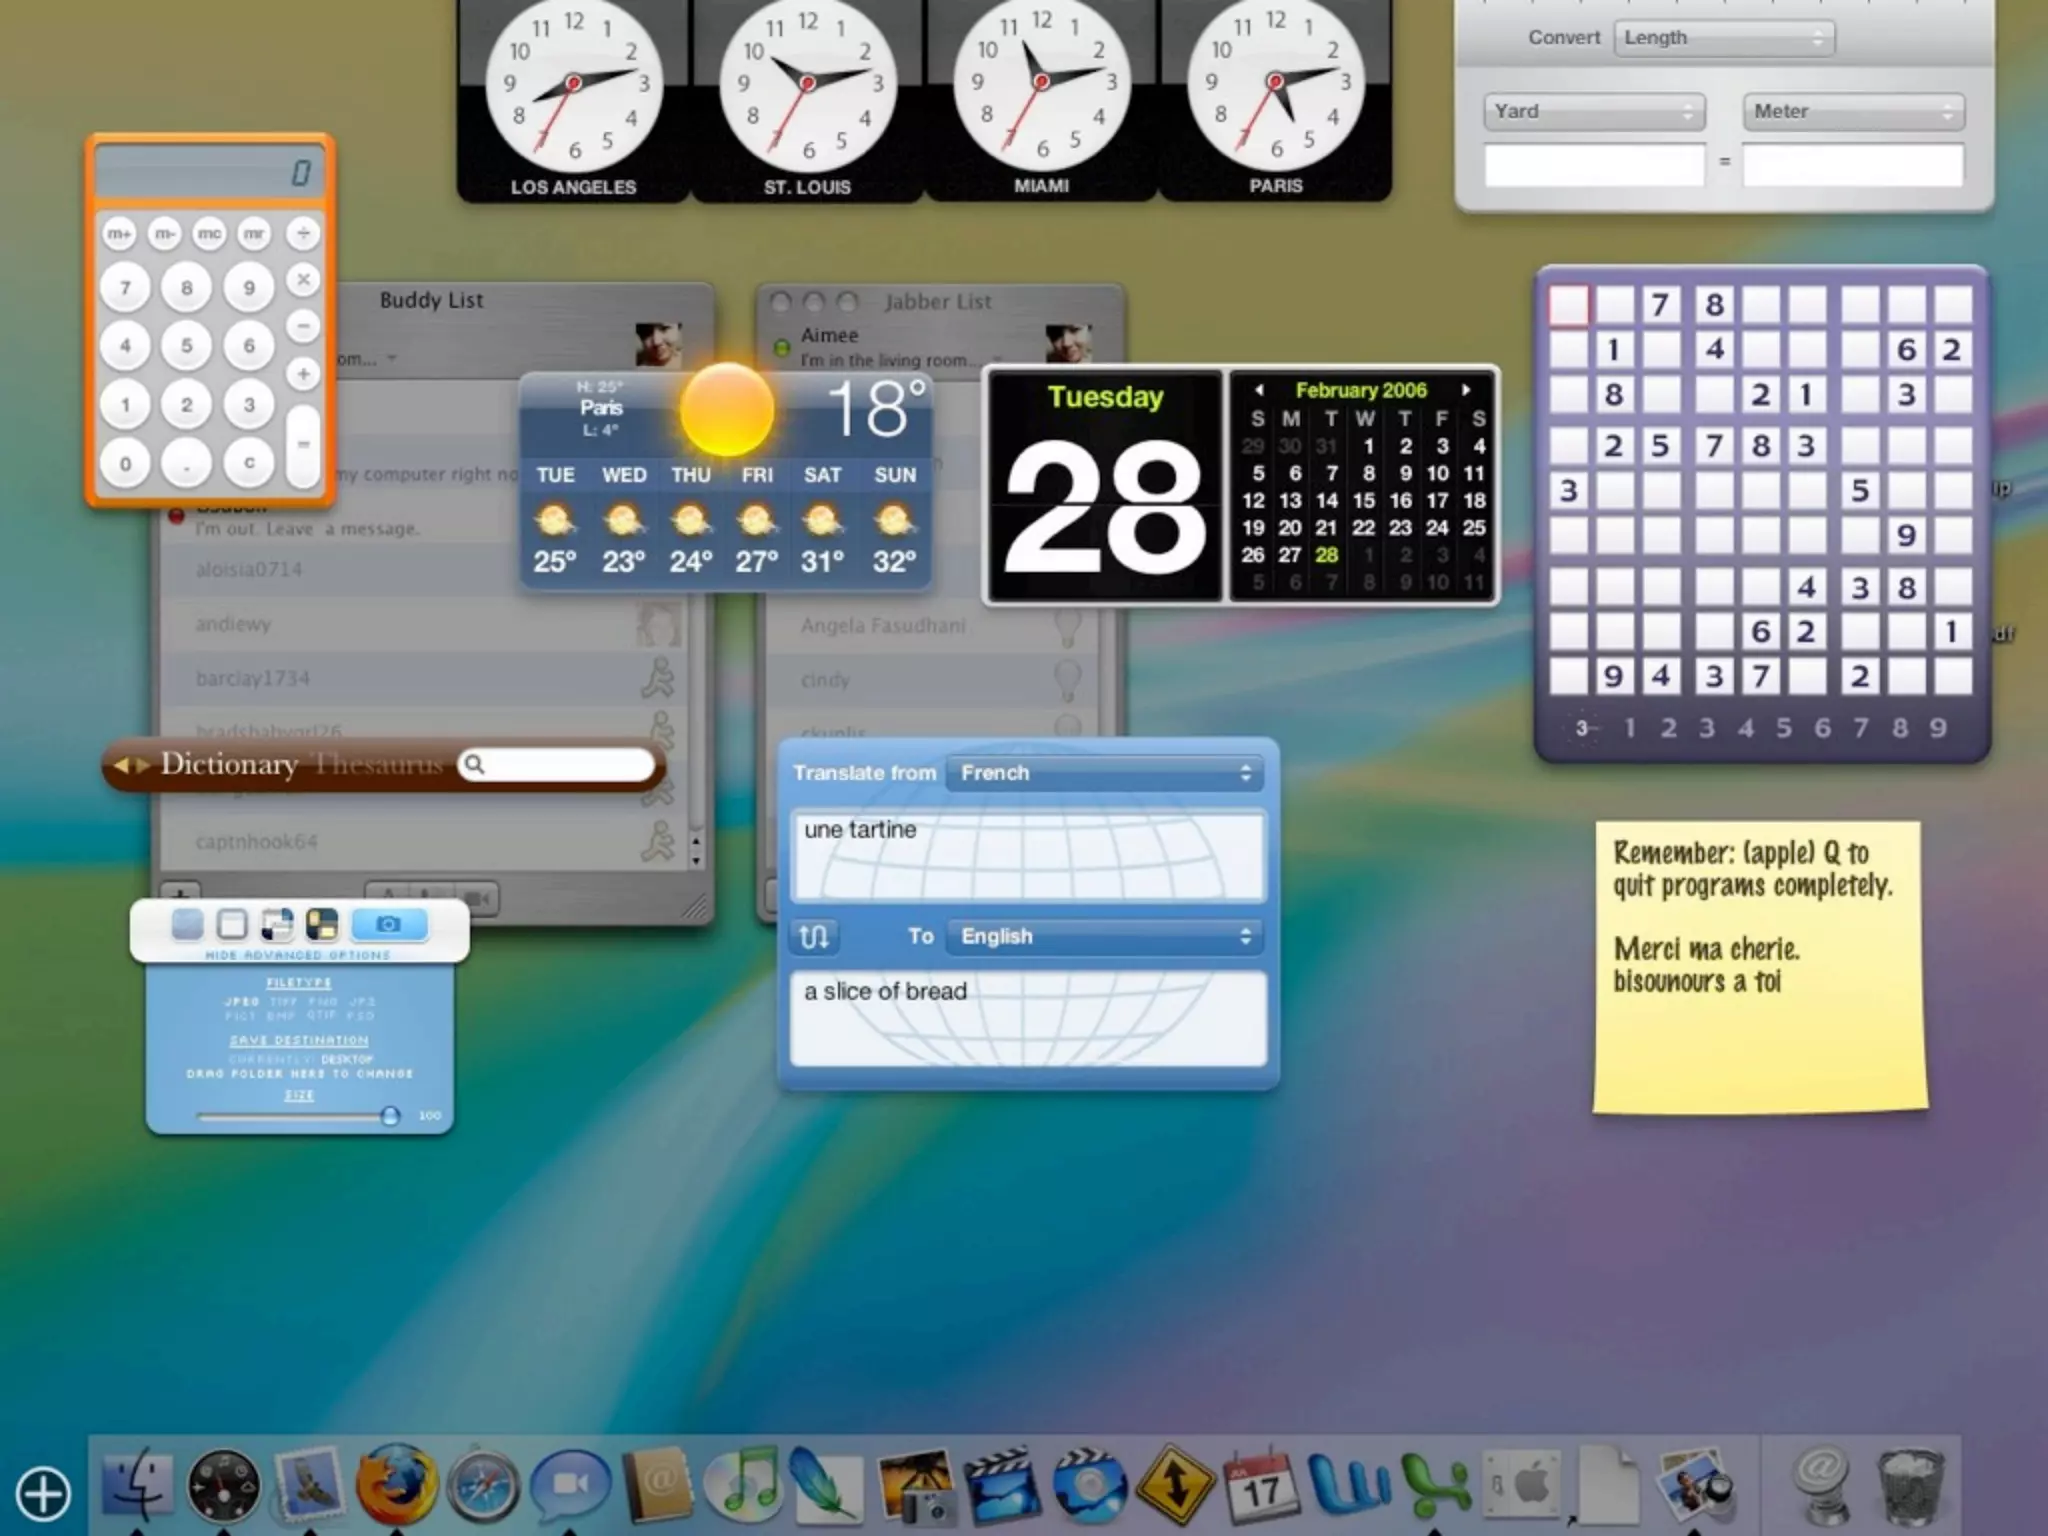The height and width of the screenshot is (1536, 2048).
Task: Select the JPEG filetype option
Action: (242, 1001)
